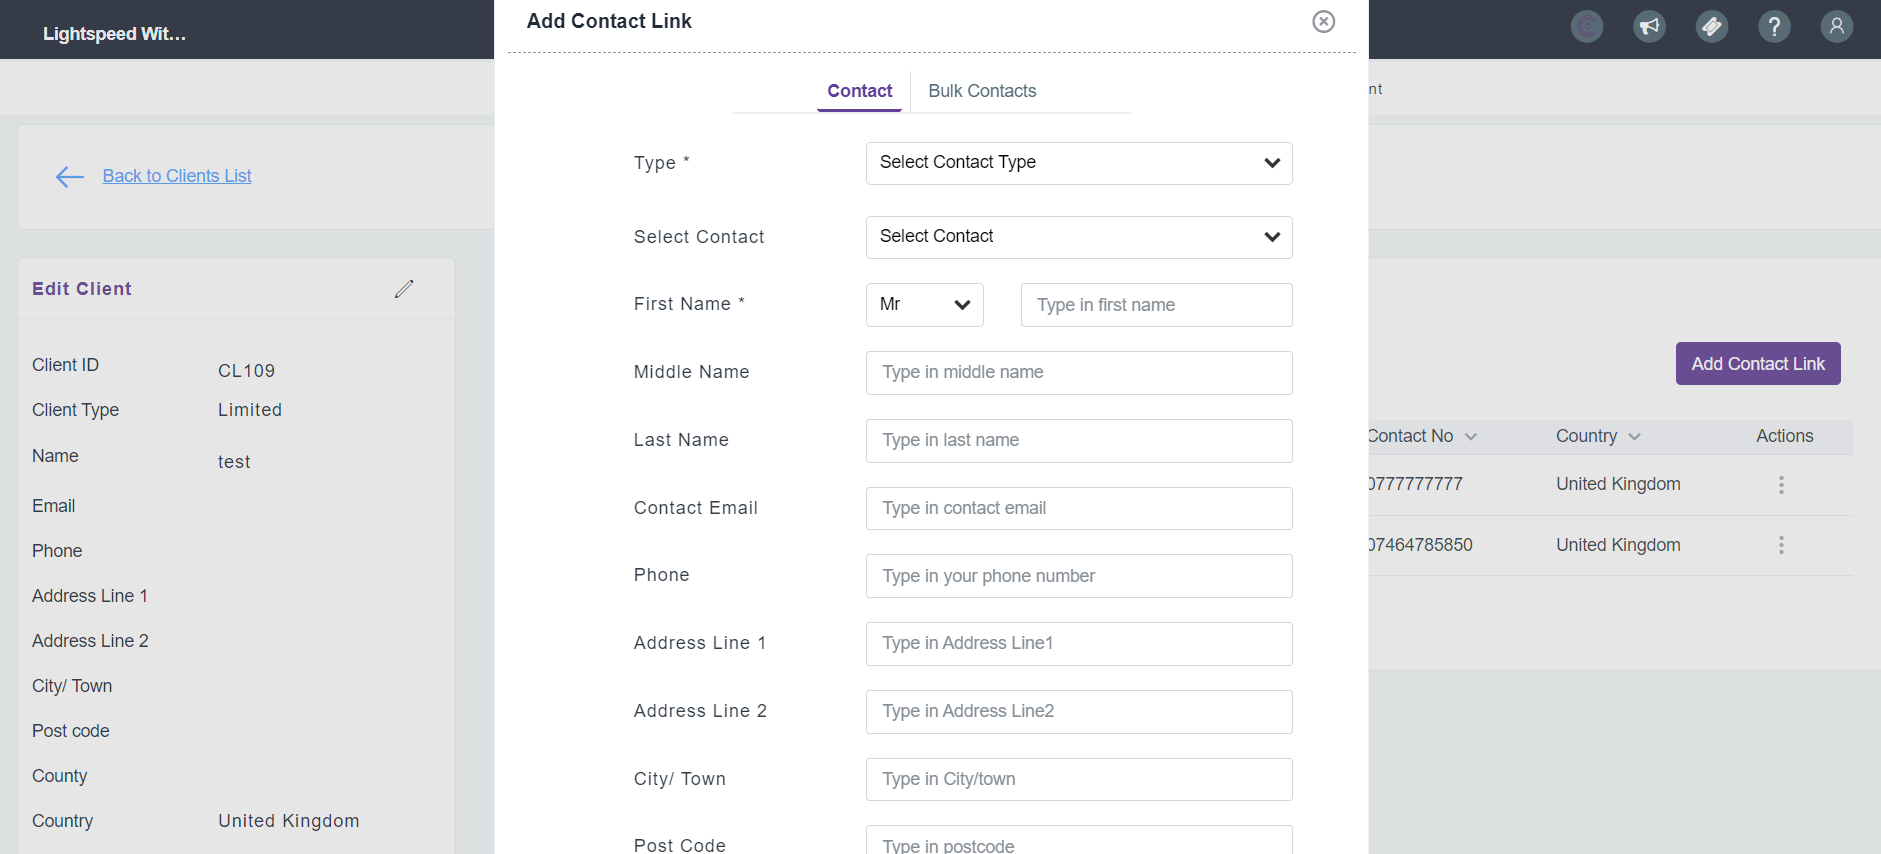Open the Select Contact Type dropdown
This screenshot has height=854, width=1881.
(x=1079, y=163)
